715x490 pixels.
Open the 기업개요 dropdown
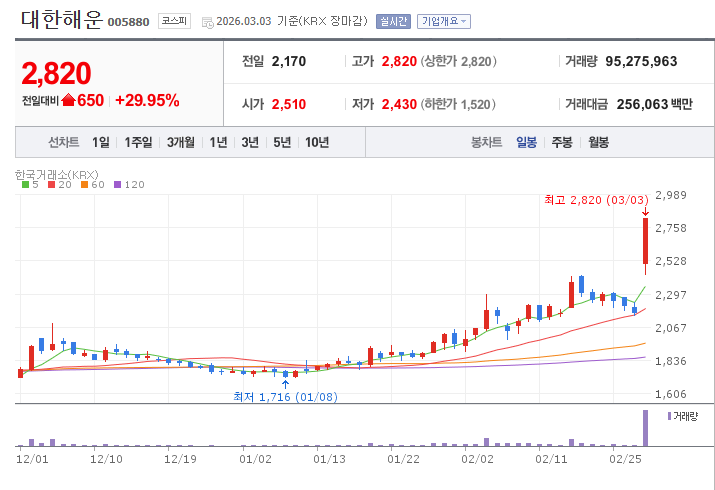444,21
